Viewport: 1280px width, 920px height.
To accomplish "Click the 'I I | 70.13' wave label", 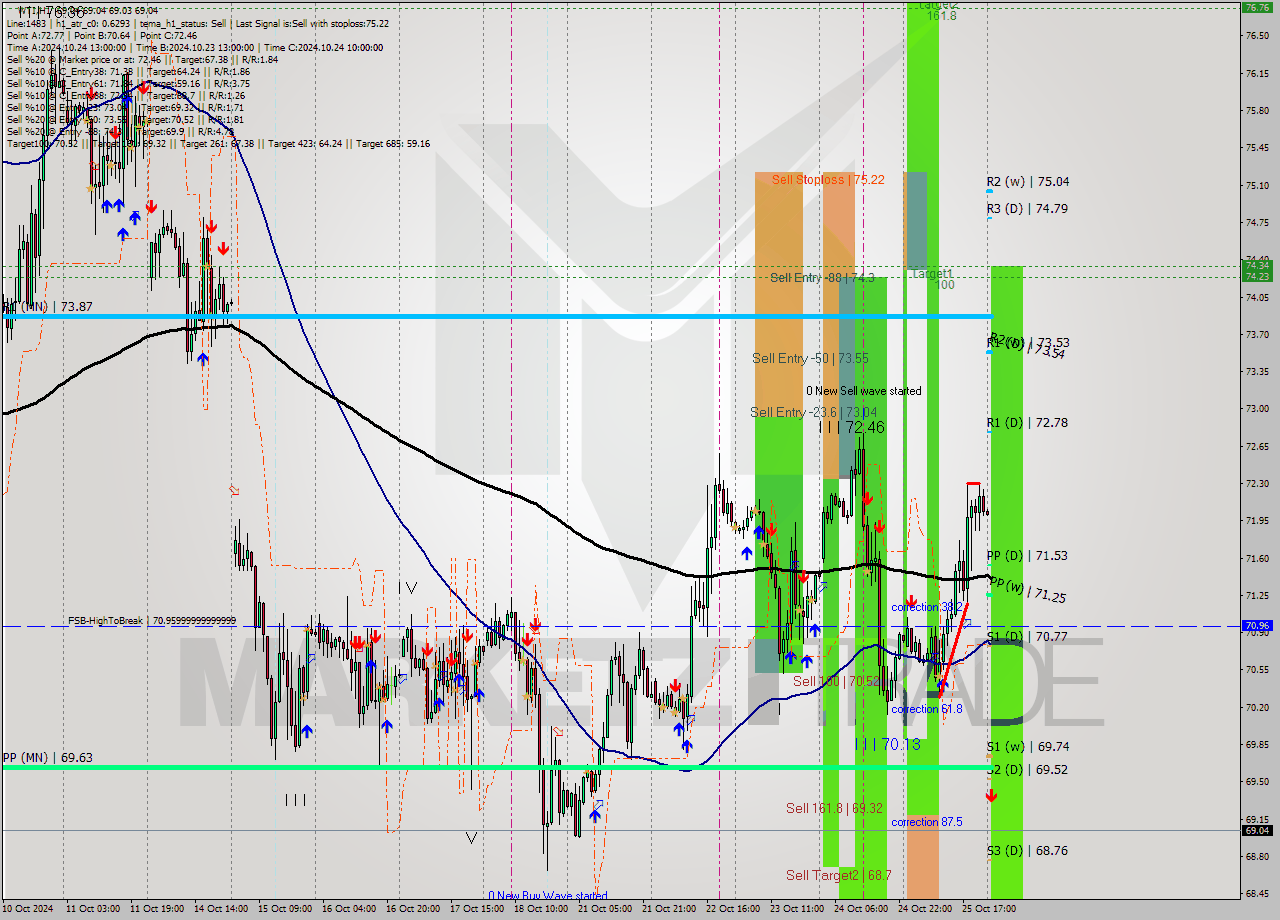I will pyautogui.click(x=887, y=743).
